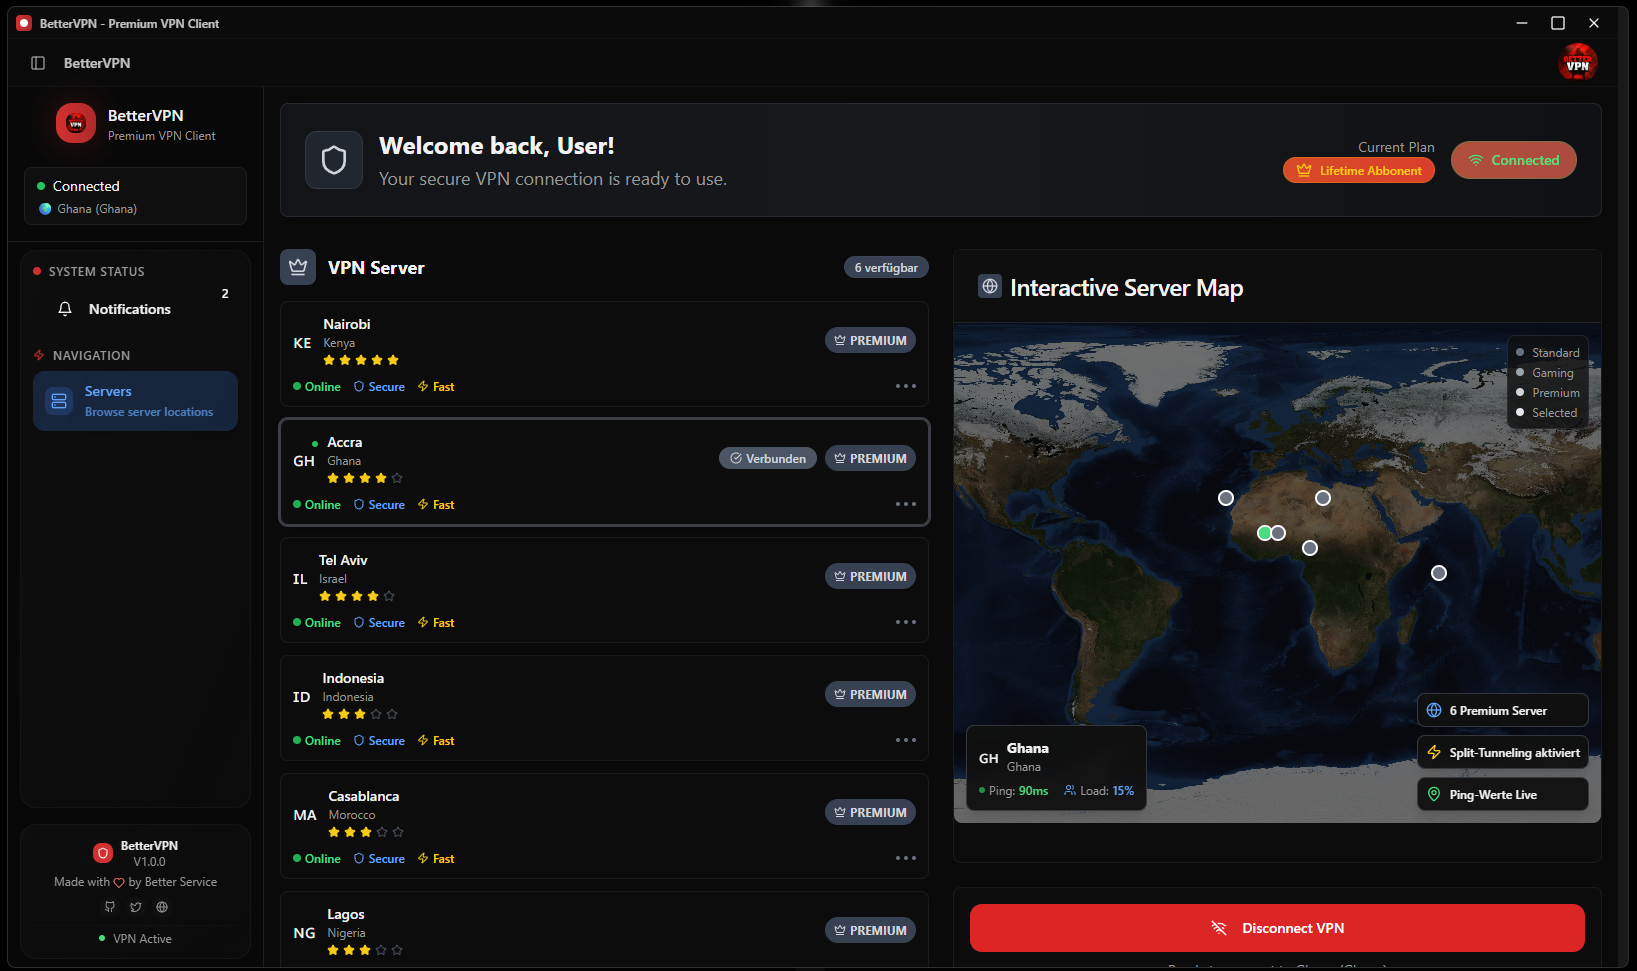Image resolution: width=1637 pixels, height=971 pixels.
Task: Toggle Split-Tunneling aktiviert on the map
Action: (x=1502, y=752)
